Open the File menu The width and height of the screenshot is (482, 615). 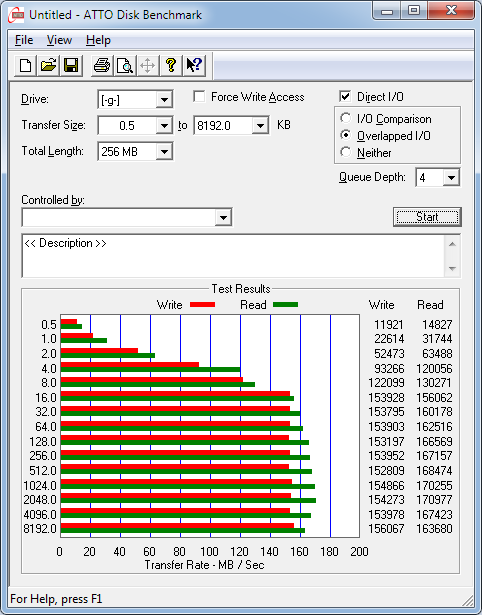pos(24,40)
